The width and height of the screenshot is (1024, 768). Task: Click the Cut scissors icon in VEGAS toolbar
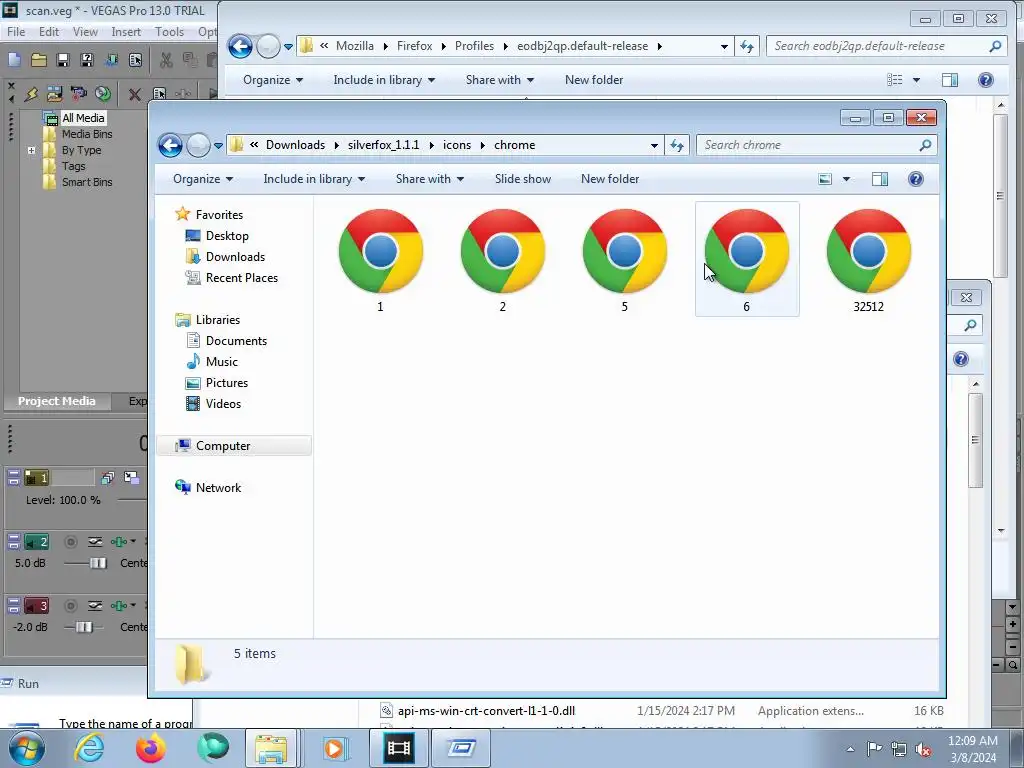coord(166,60)
